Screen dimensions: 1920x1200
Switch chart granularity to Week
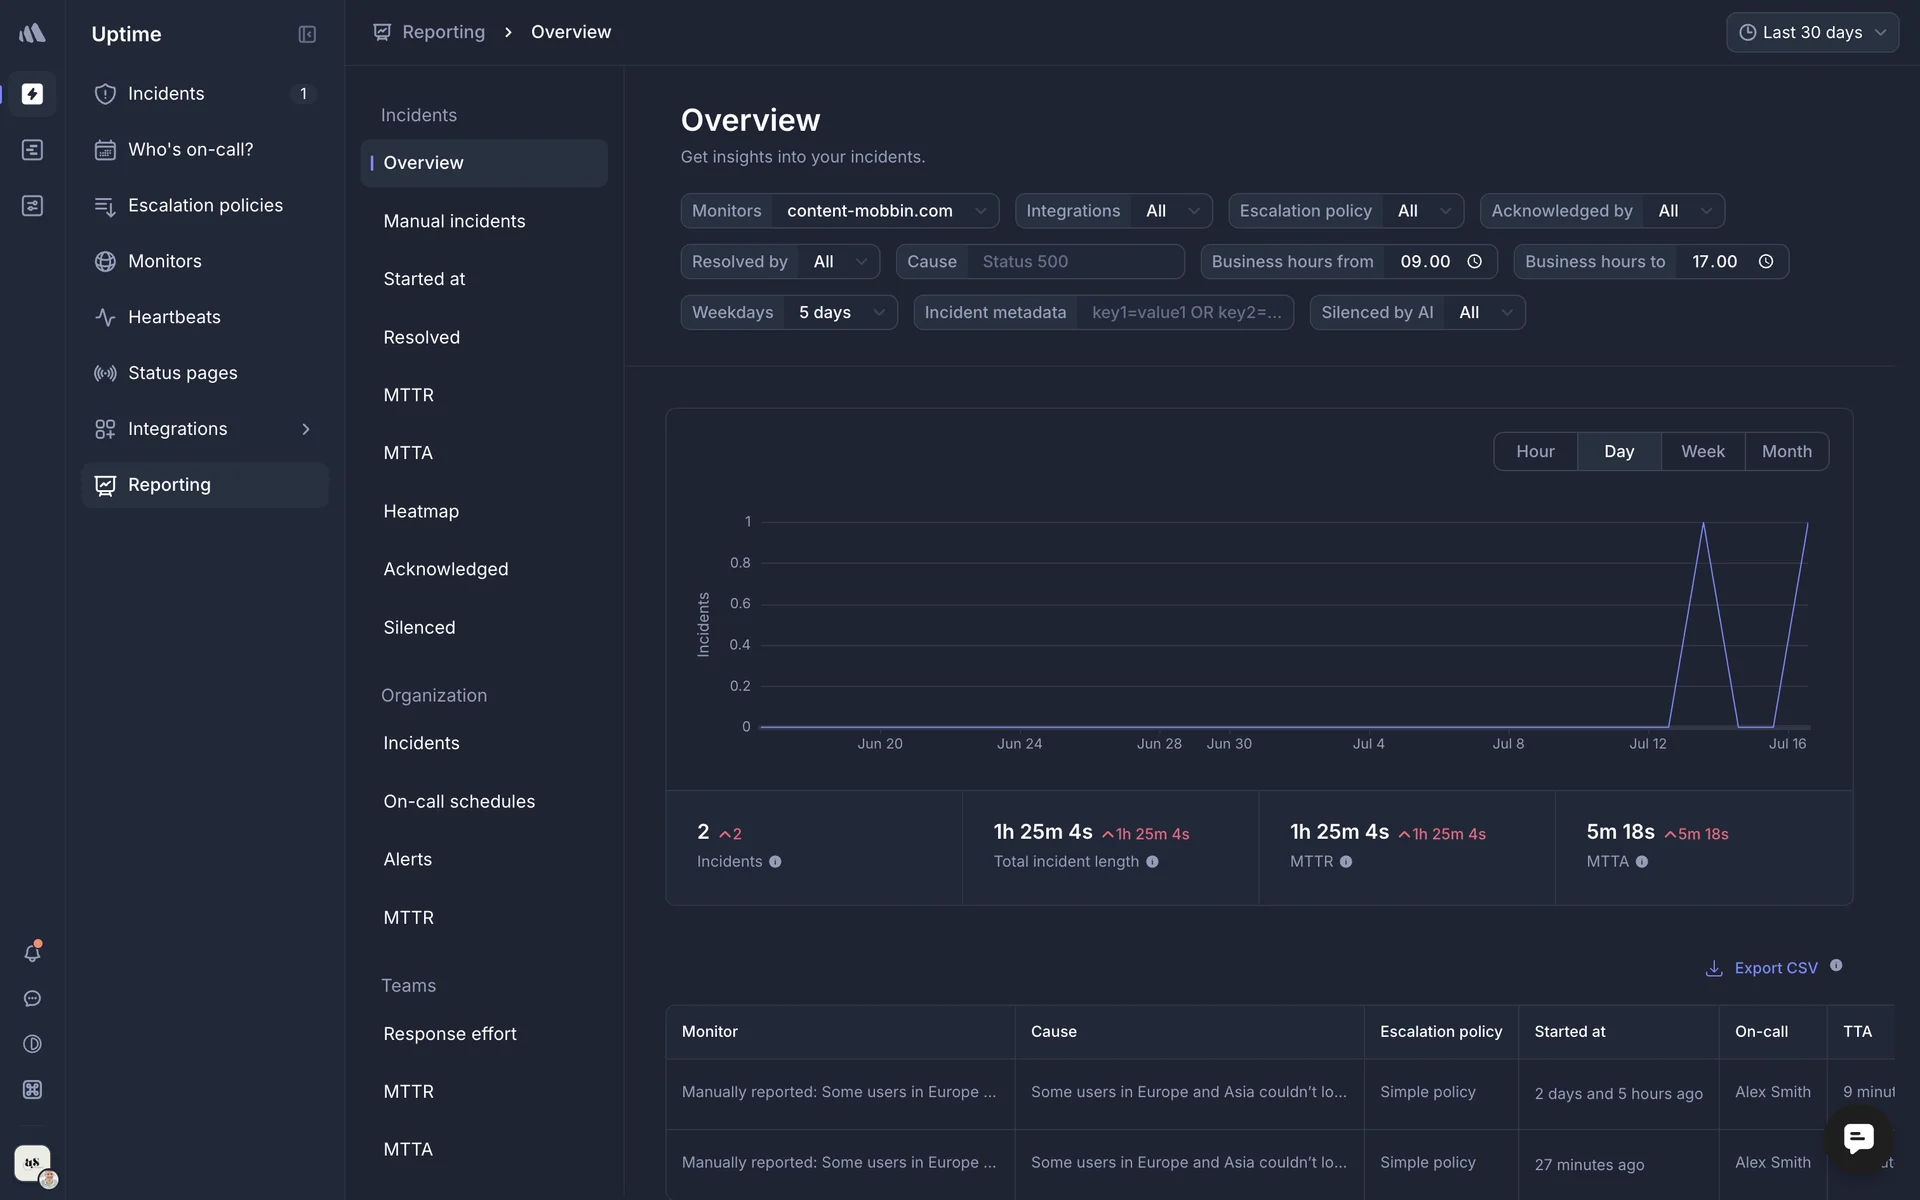click(1702, 452)
